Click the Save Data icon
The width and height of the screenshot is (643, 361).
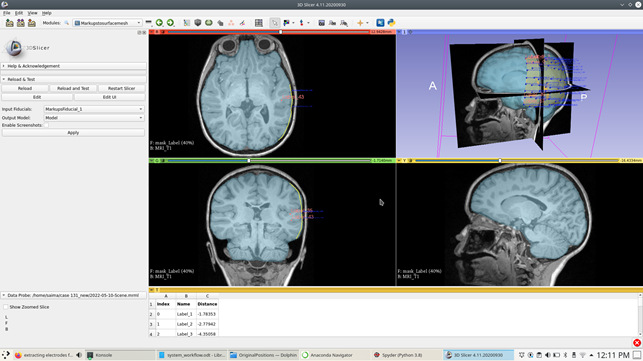(x=32, y=23)
